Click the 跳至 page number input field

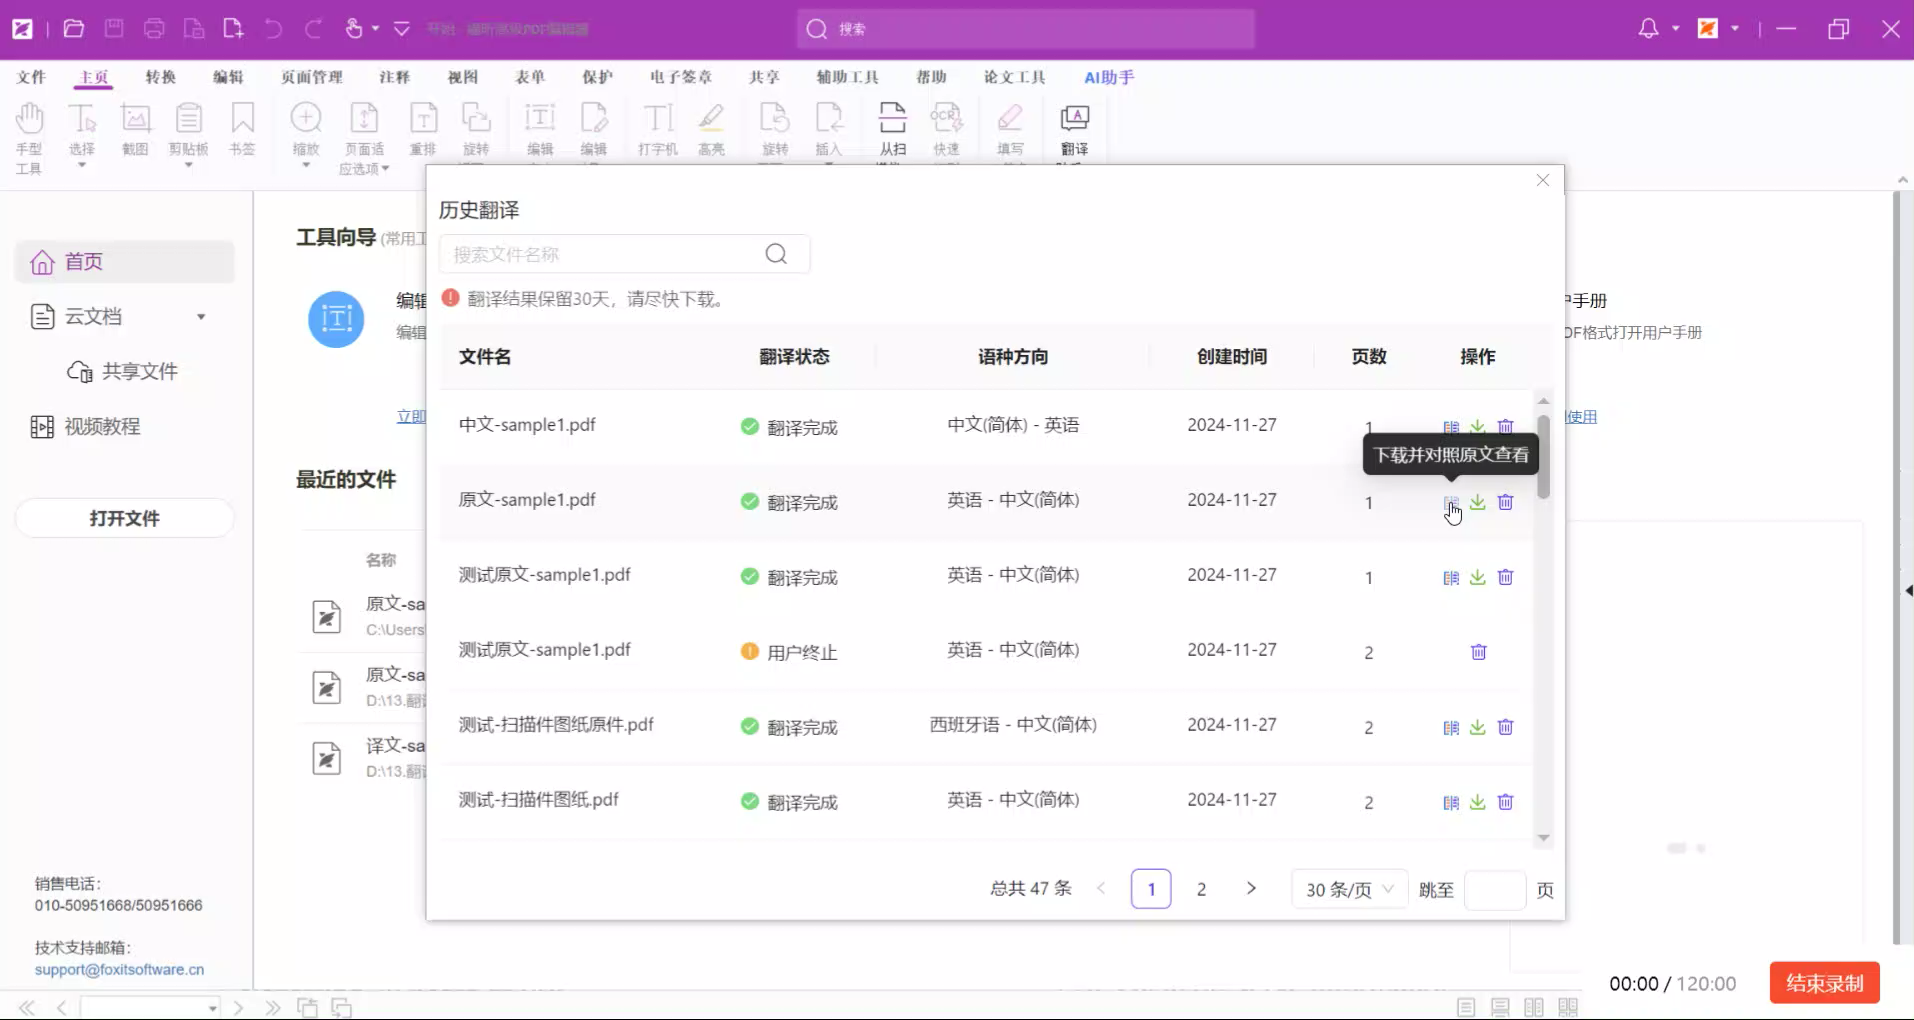coord(1495,889)
